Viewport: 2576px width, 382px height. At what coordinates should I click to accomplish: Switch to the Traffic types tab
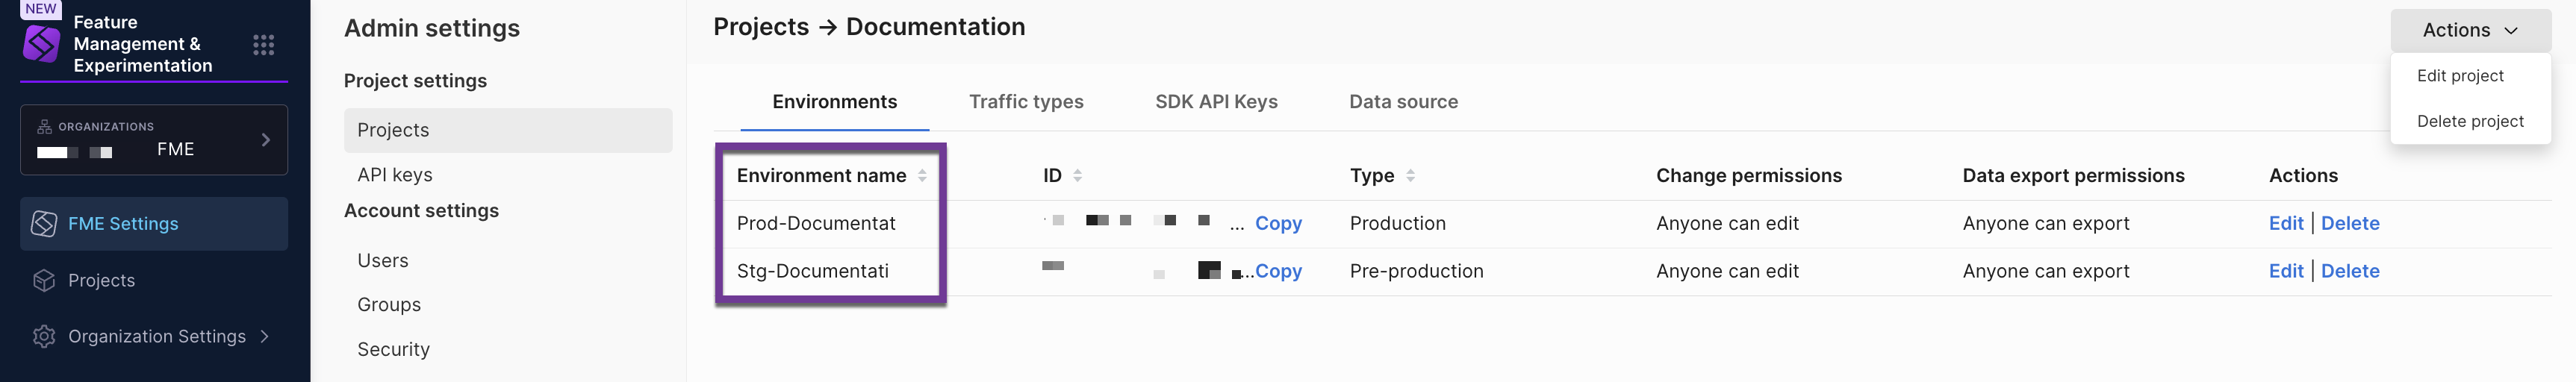point(1026,102)
